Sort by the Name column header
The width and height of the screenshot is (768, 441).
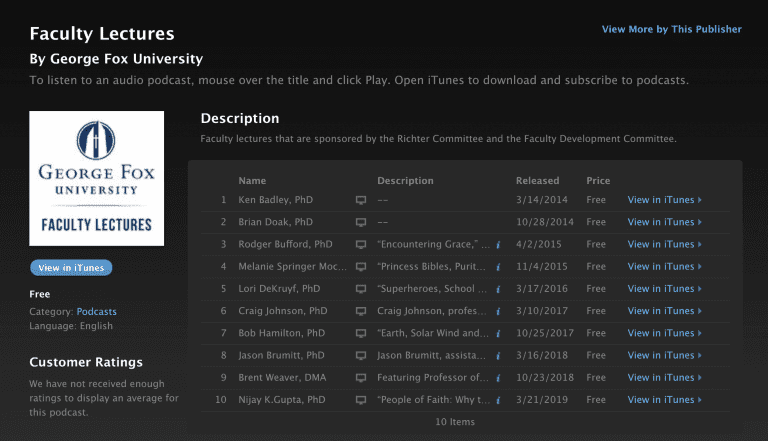252,181
